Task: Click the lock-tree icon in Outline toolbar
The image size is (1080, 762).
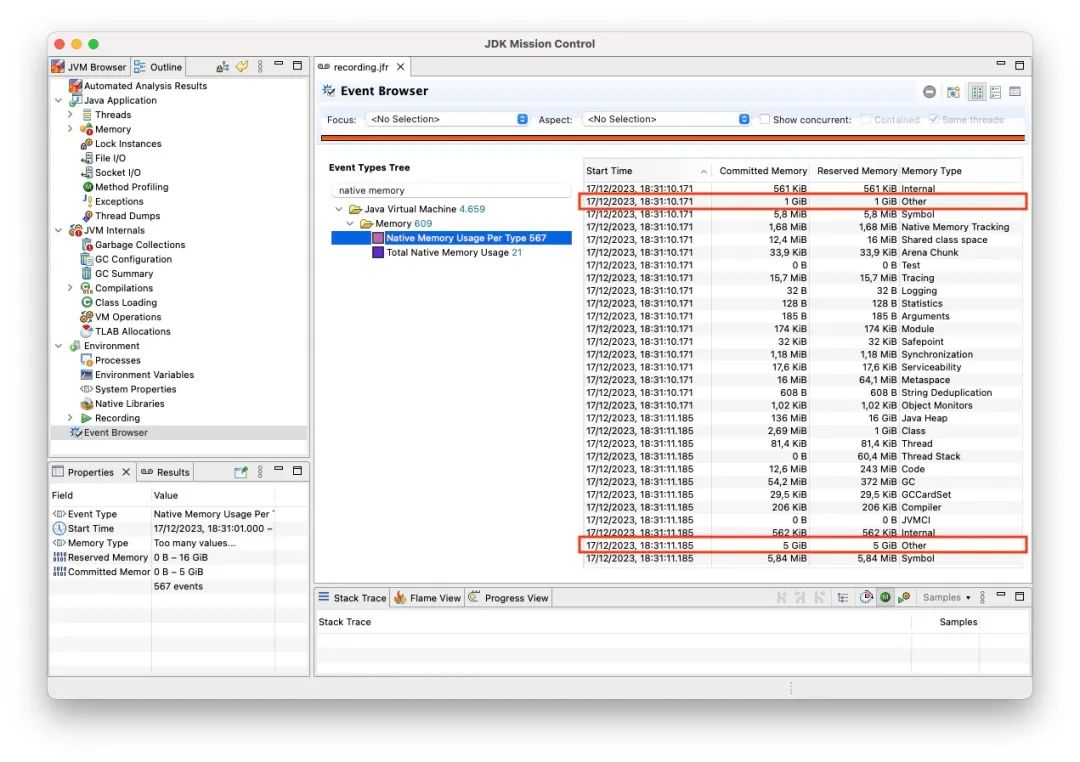Action: coord(222,67)
